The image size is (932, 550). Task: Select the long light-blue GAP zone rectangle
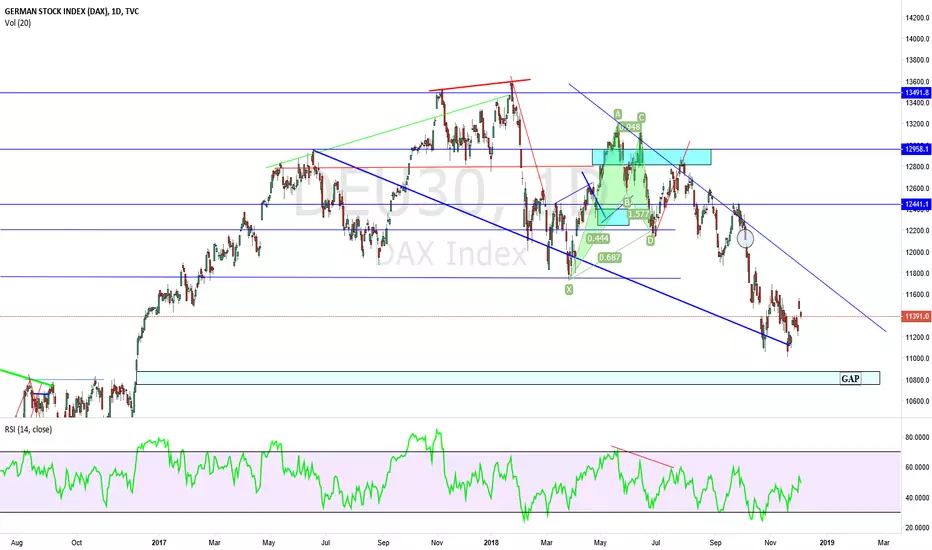[508, 378]
